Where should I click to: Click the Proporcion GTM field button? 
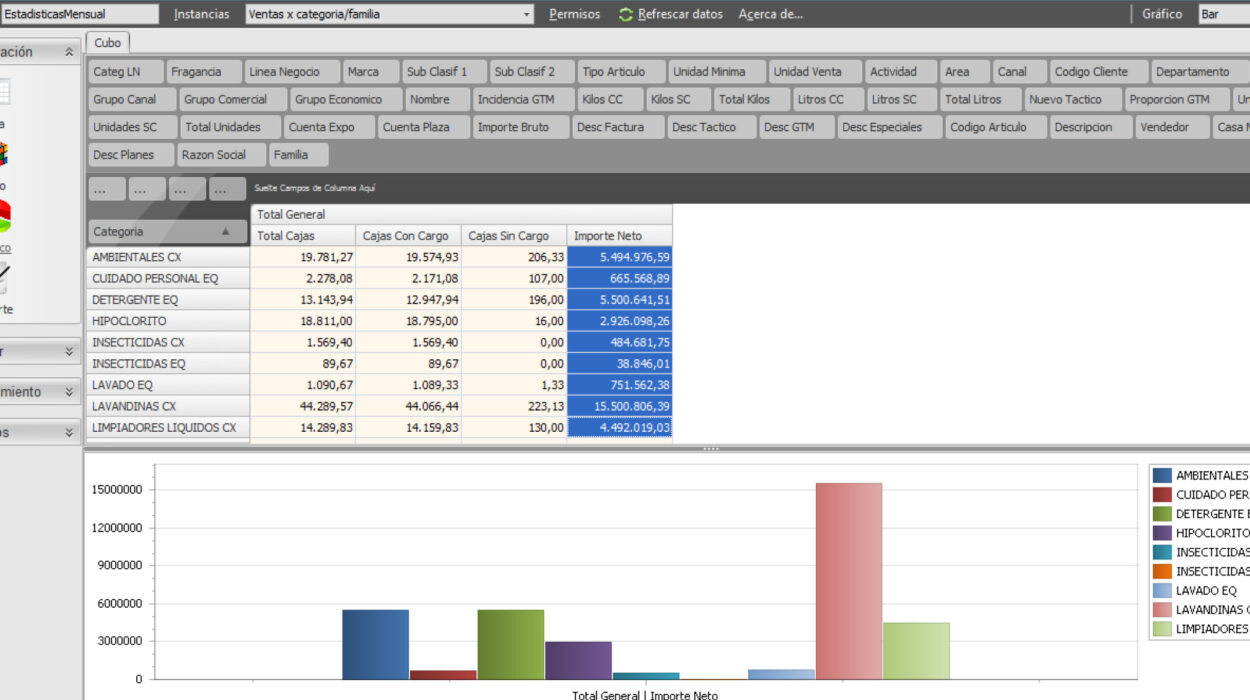tap(1175, 100)
